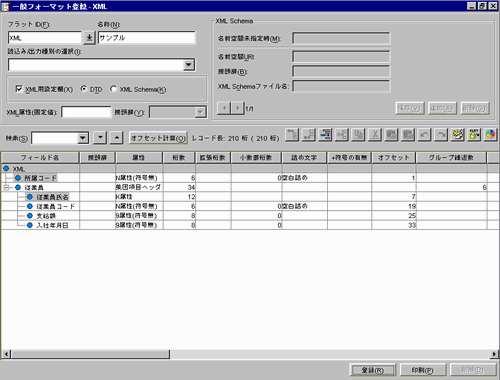Click the フィールド名 column header
The image size is (500, 380).
(x=40, y=158)
